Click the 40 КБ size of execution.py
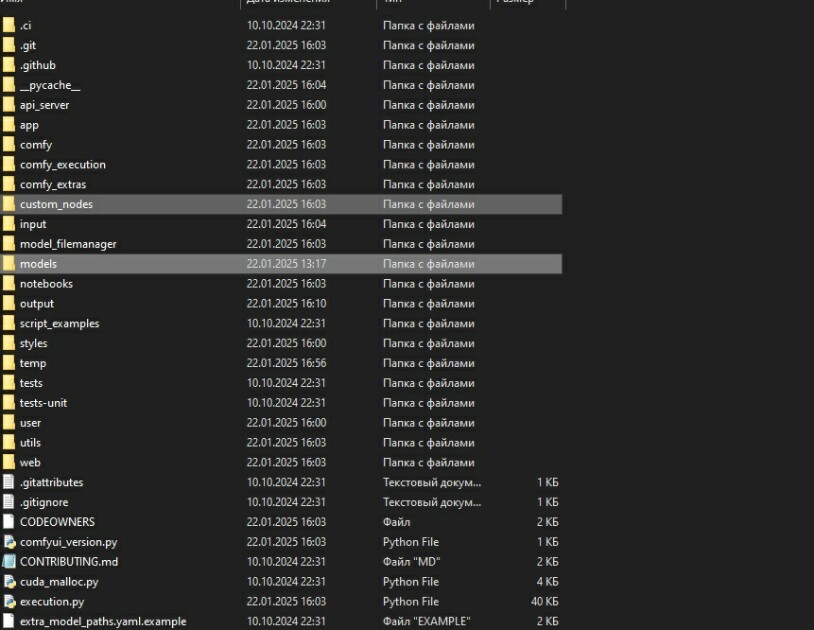Viewport: 814px width, 630px height. [545, 601]
